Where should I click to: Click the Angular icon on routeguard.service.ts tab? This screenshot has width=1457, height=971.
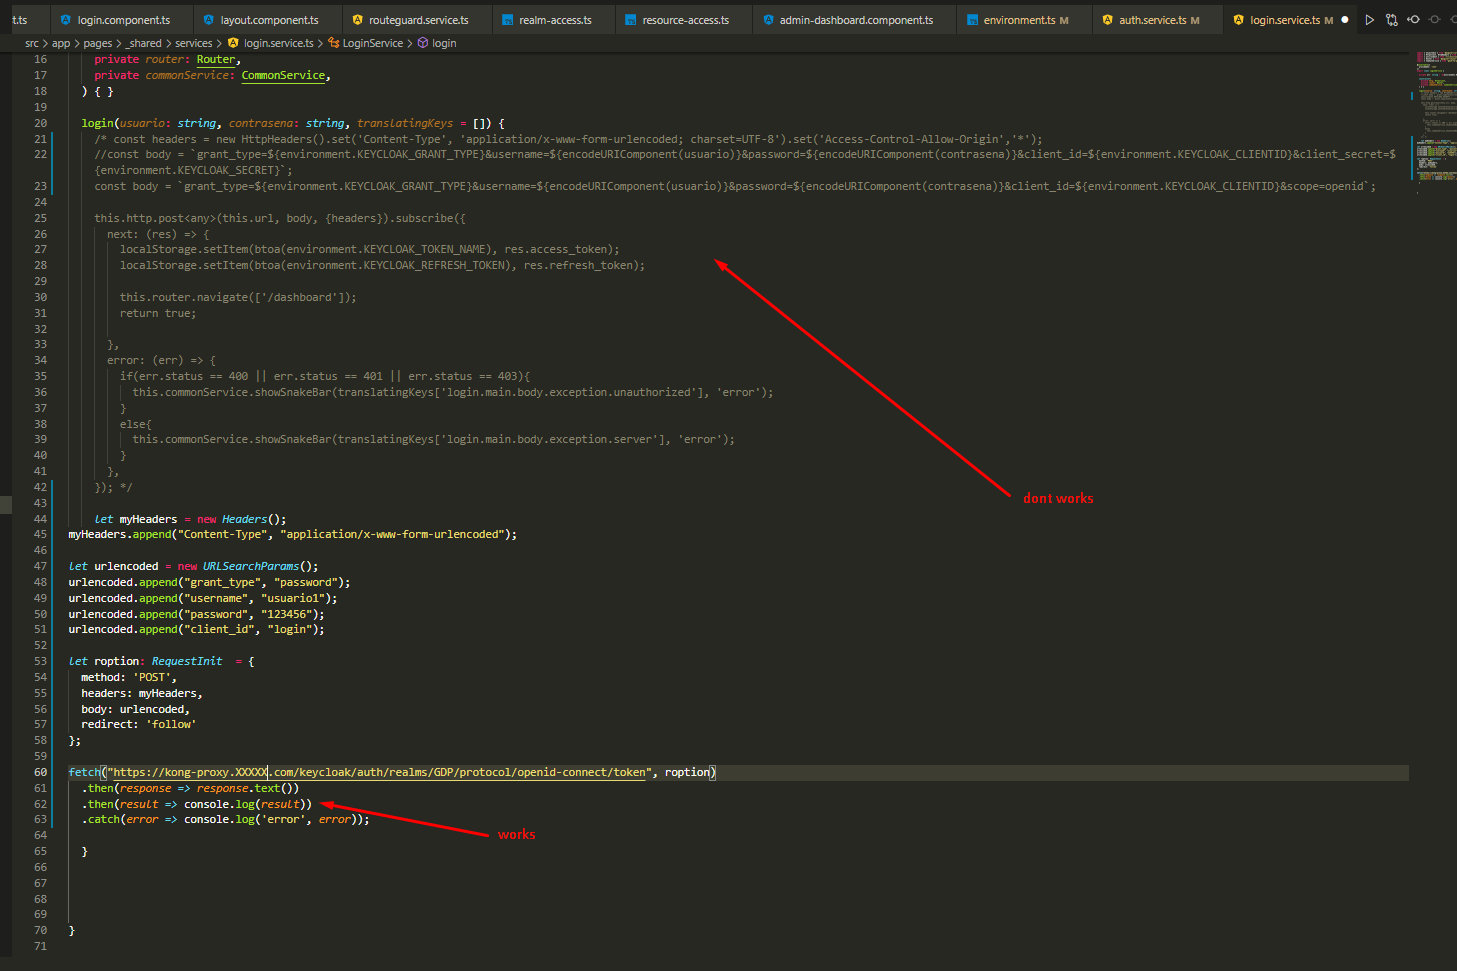coord(356,18)
